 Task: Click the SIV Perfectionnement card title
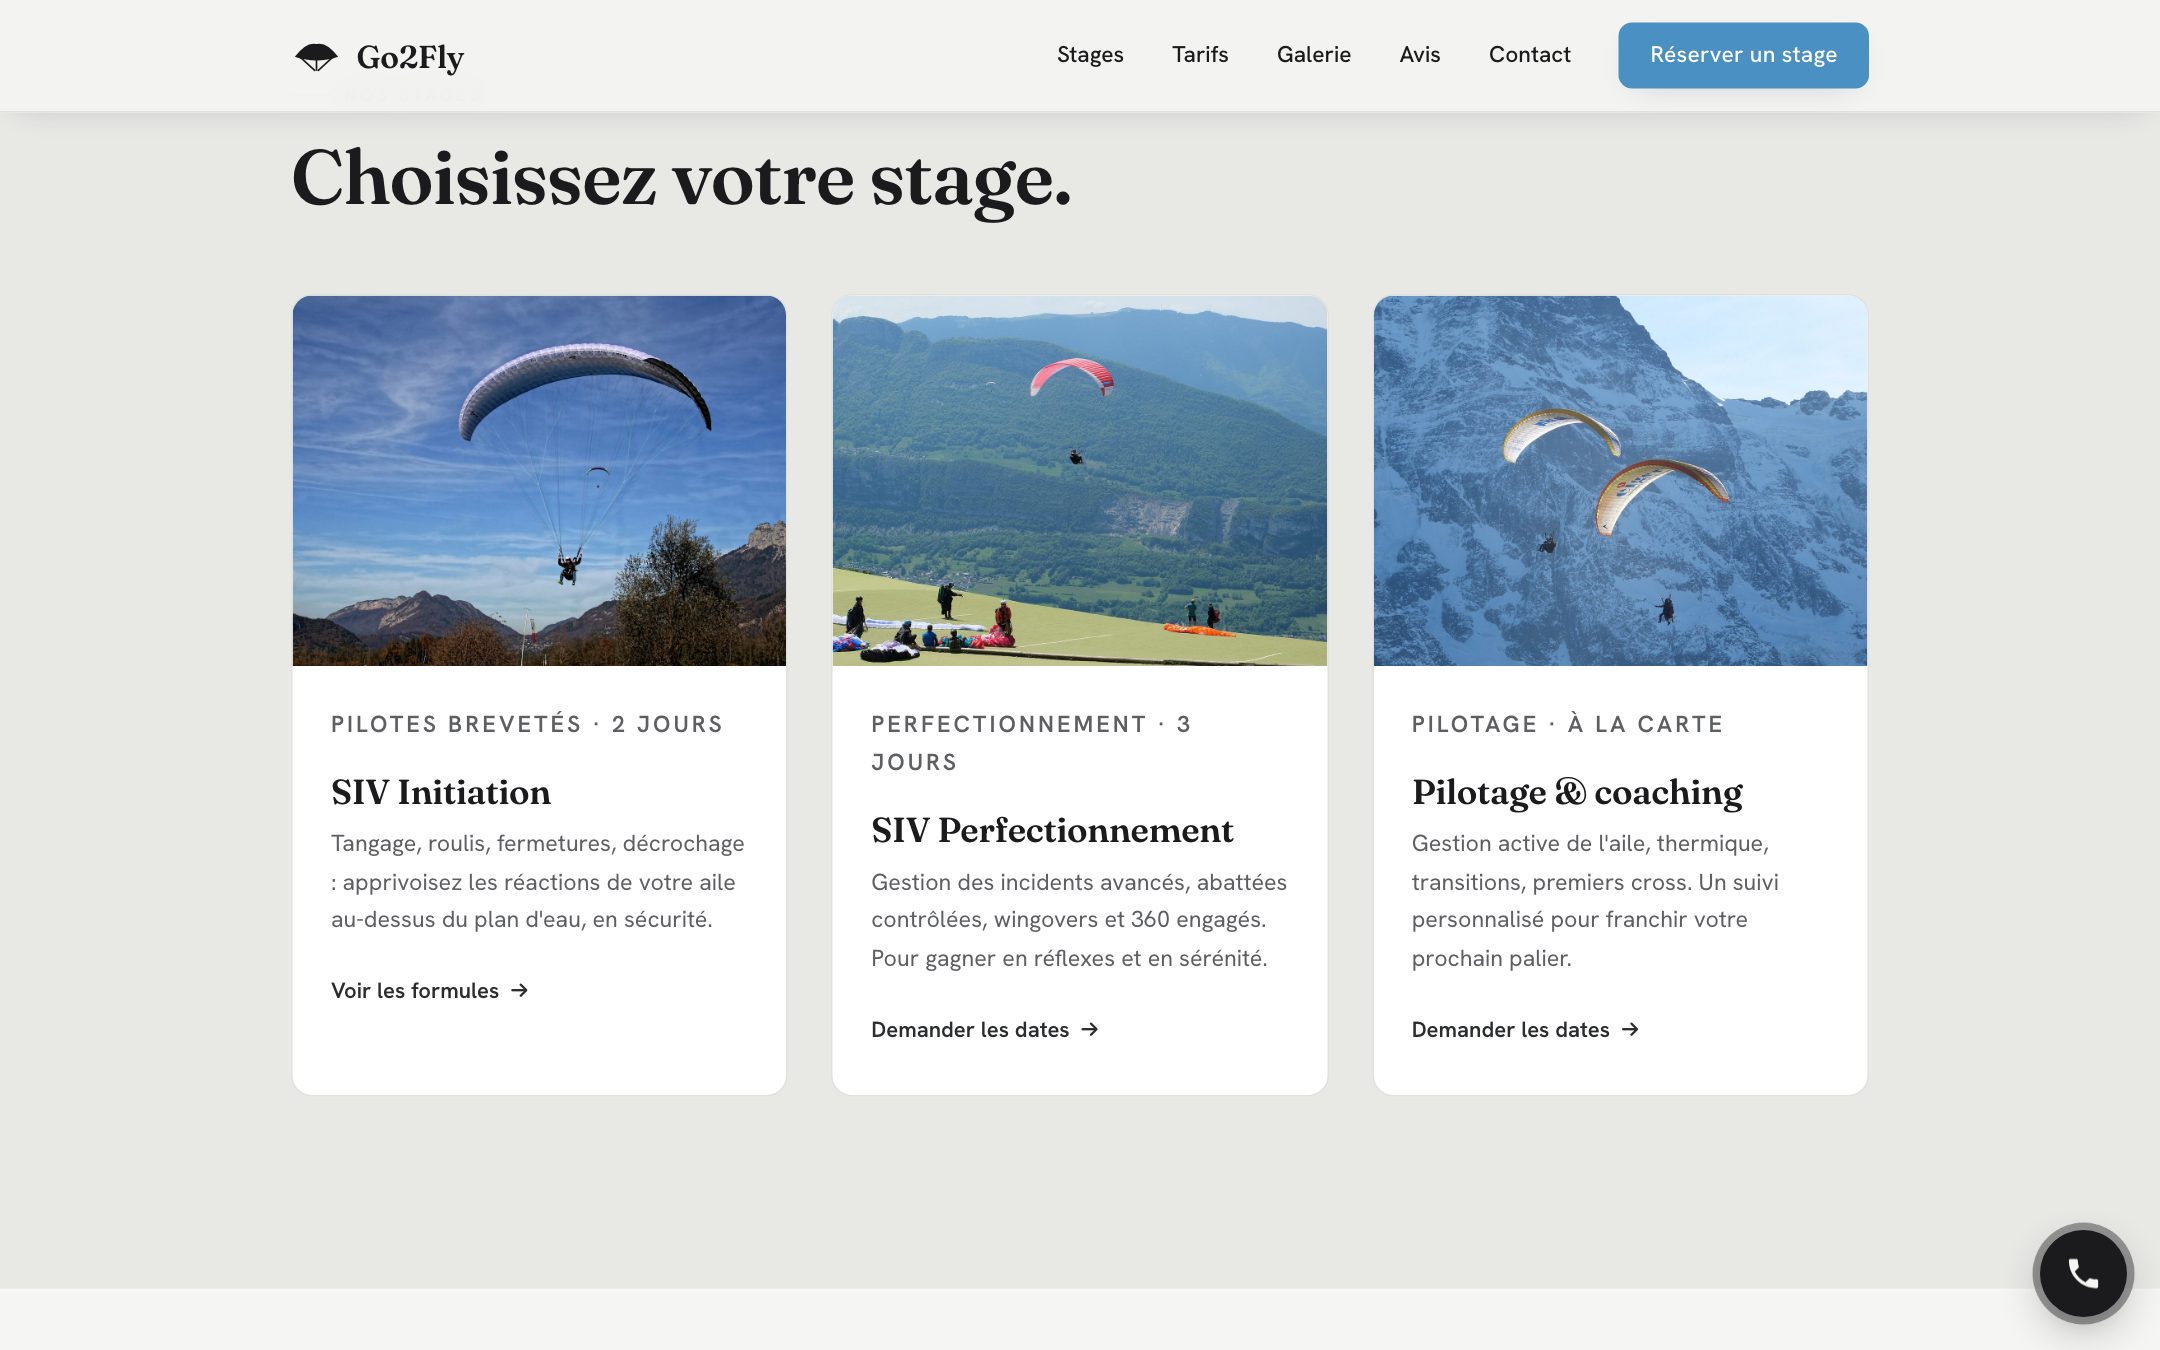pos(1052,830)
